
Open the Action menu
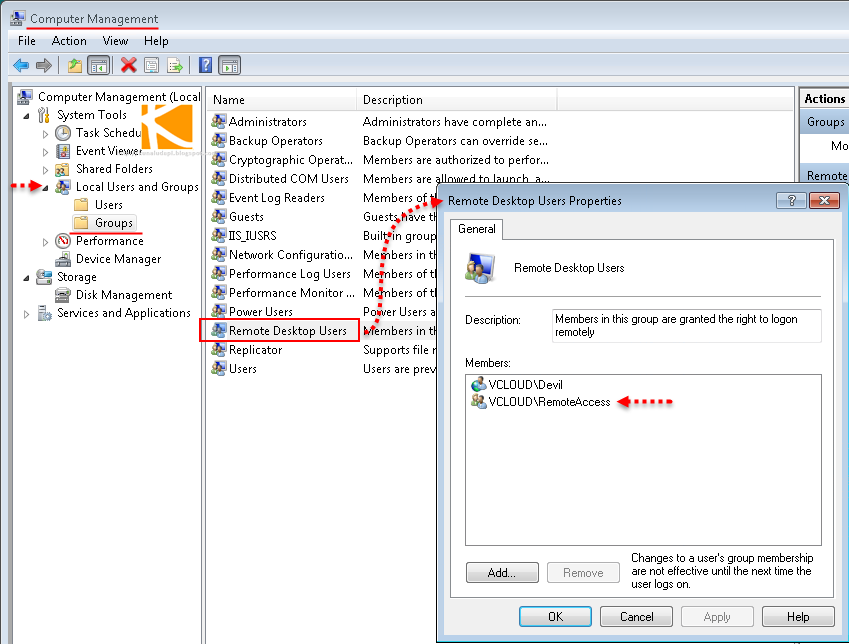68,41
